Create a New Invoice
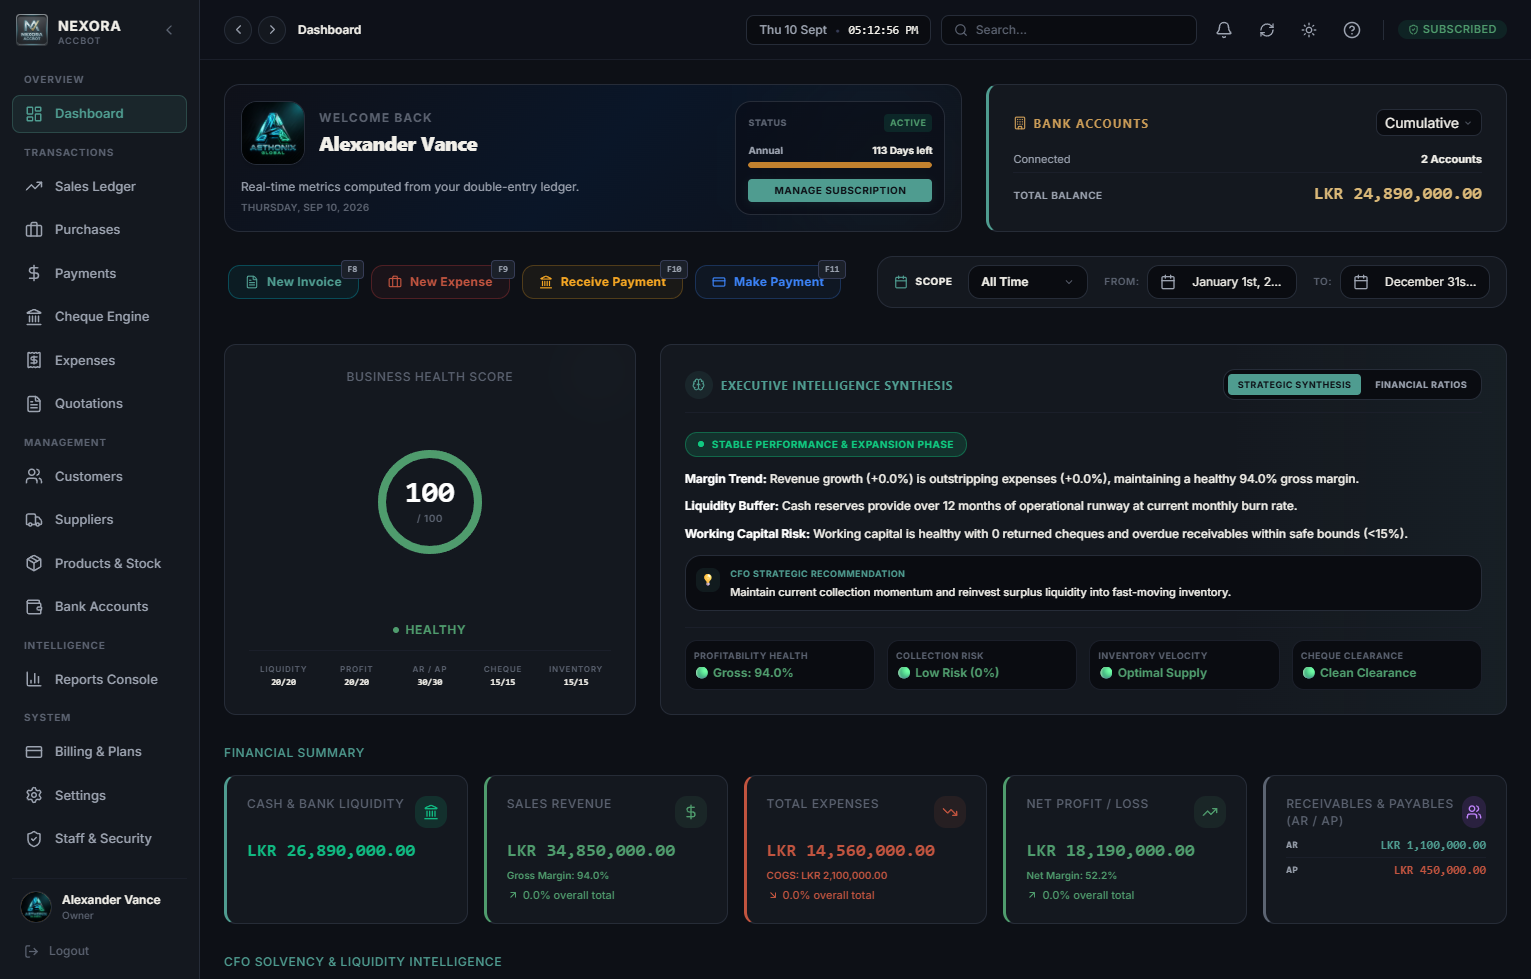The image size is (1531, 979). click(x=293, y=282)
